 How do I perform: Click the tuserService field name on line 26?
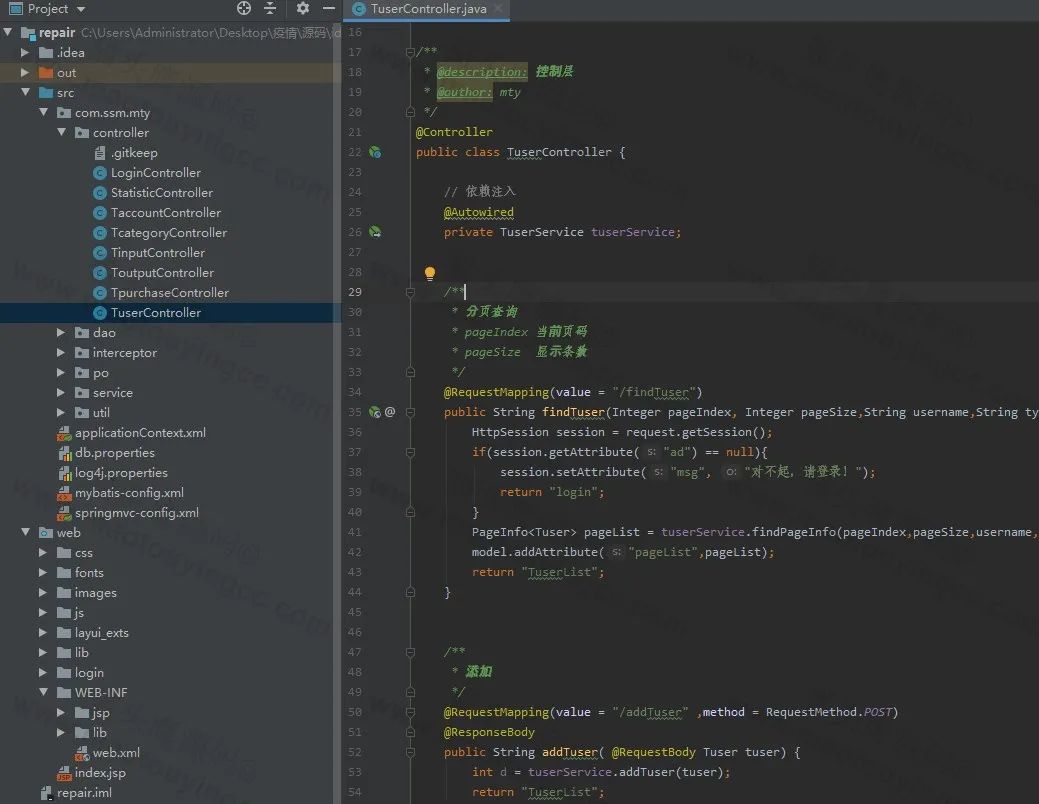click(x=632, y=232)
